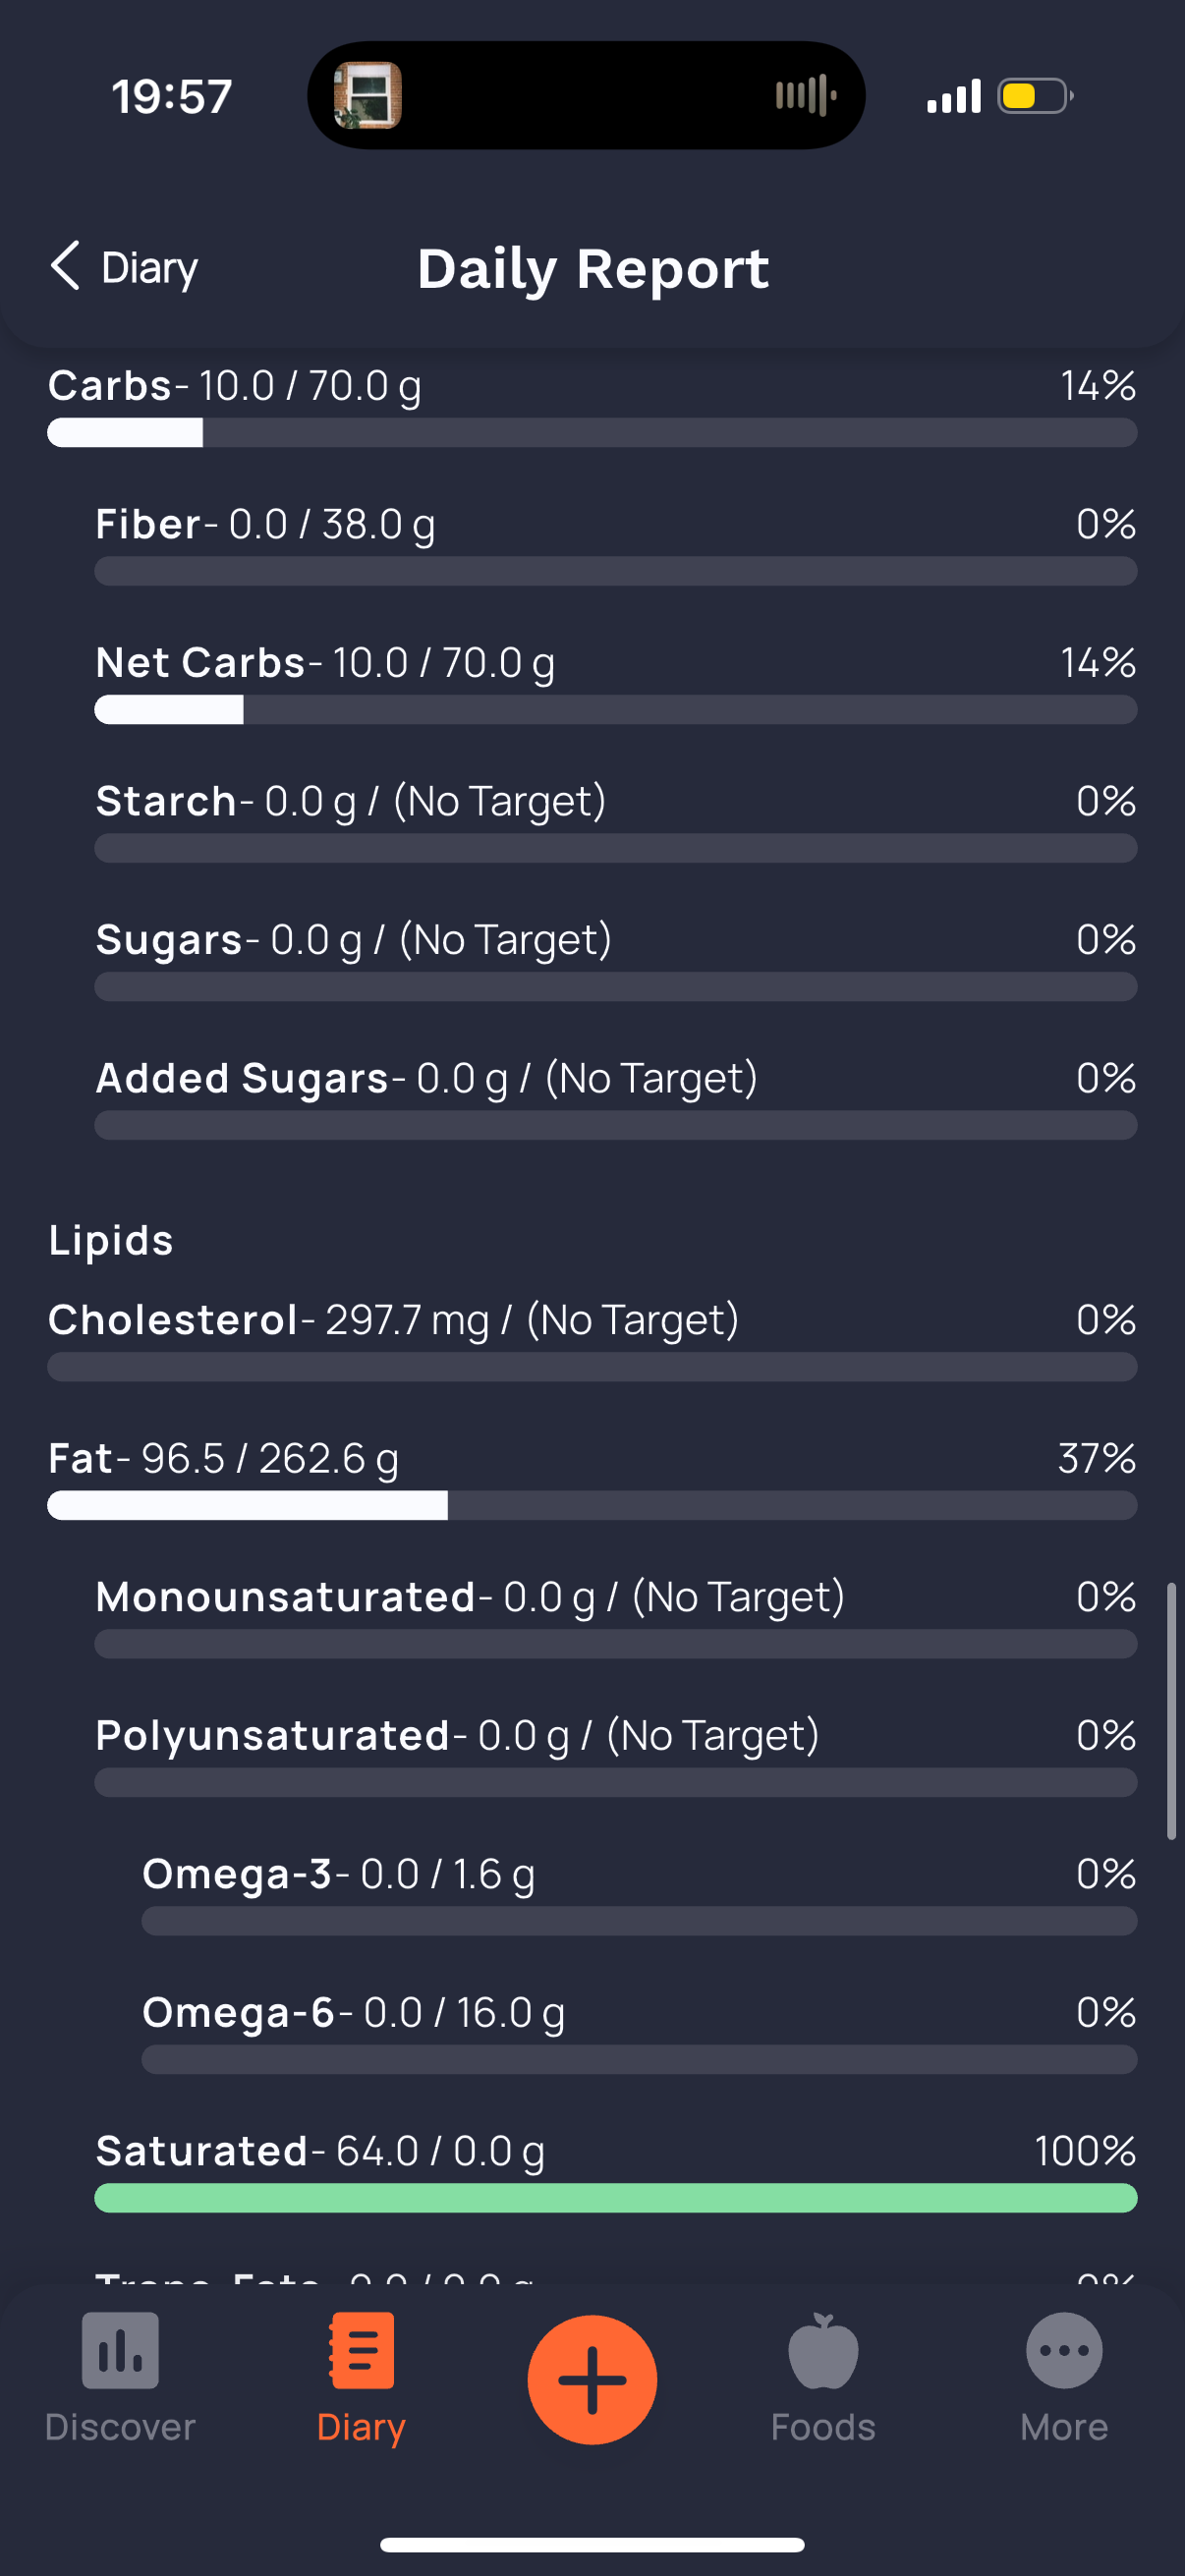Tap the audio waveform indicator in Dynamic Island
The height and width of the screenshot is (2576, 1185).
806,96
